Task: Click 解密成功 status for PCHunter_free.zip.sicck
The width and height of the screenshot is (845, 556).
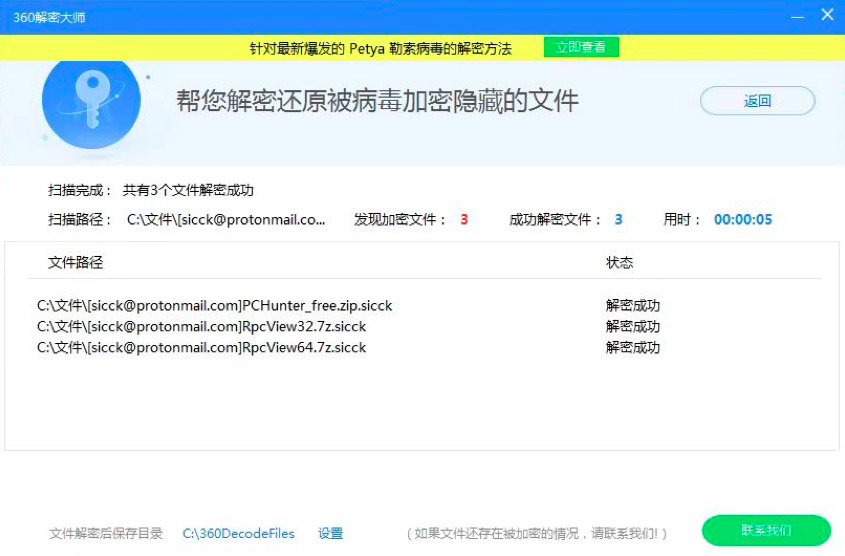Action: tap(633, 305)
